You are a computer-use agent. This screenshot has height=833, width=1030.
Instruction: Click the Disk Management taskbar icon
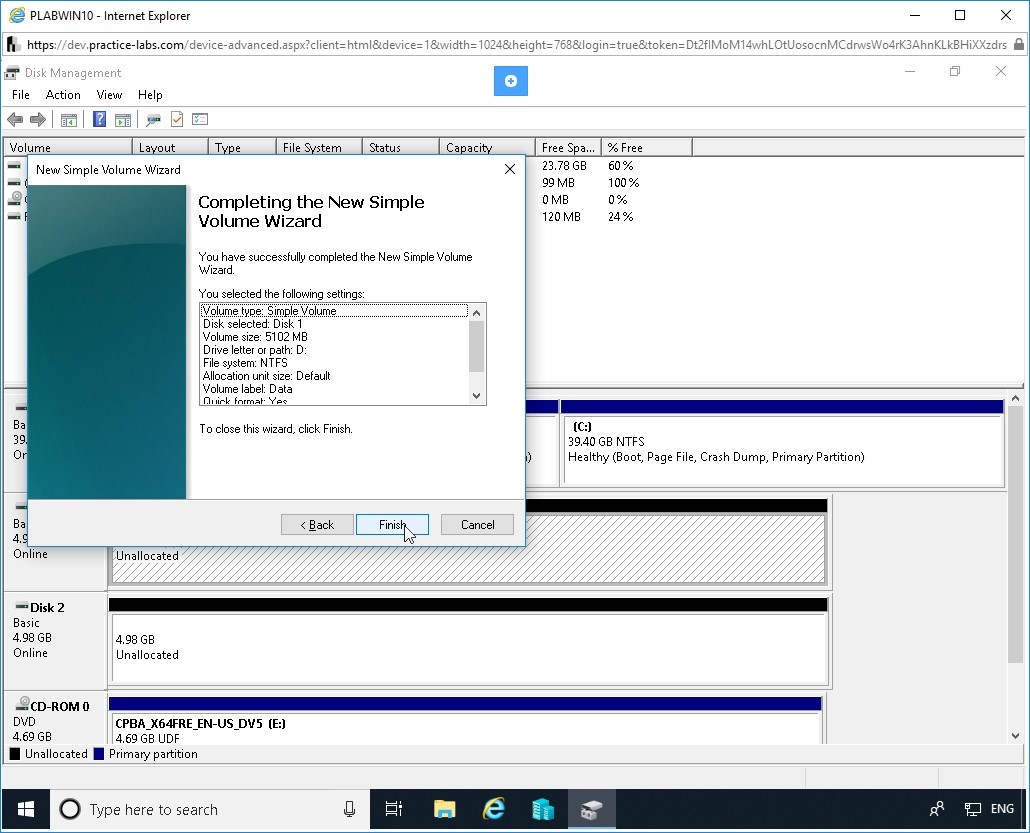[592, 809]
